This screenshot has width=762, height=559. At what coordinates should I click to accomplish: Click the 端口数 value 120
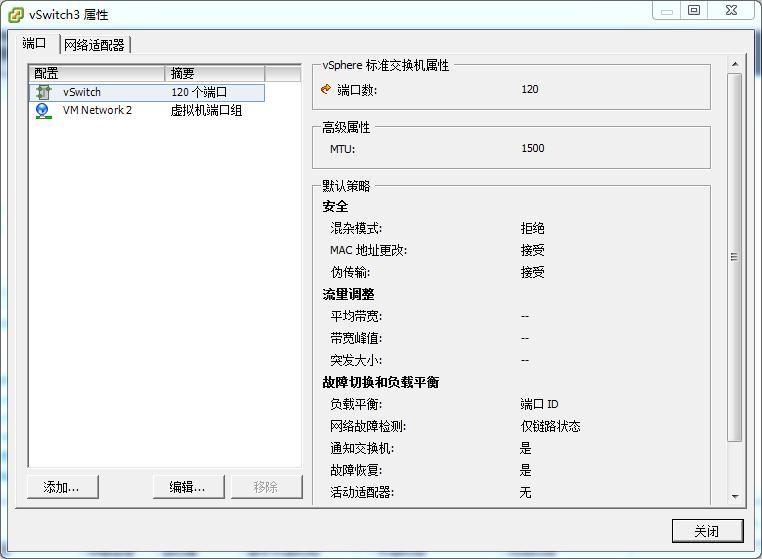tap(530, 89)
